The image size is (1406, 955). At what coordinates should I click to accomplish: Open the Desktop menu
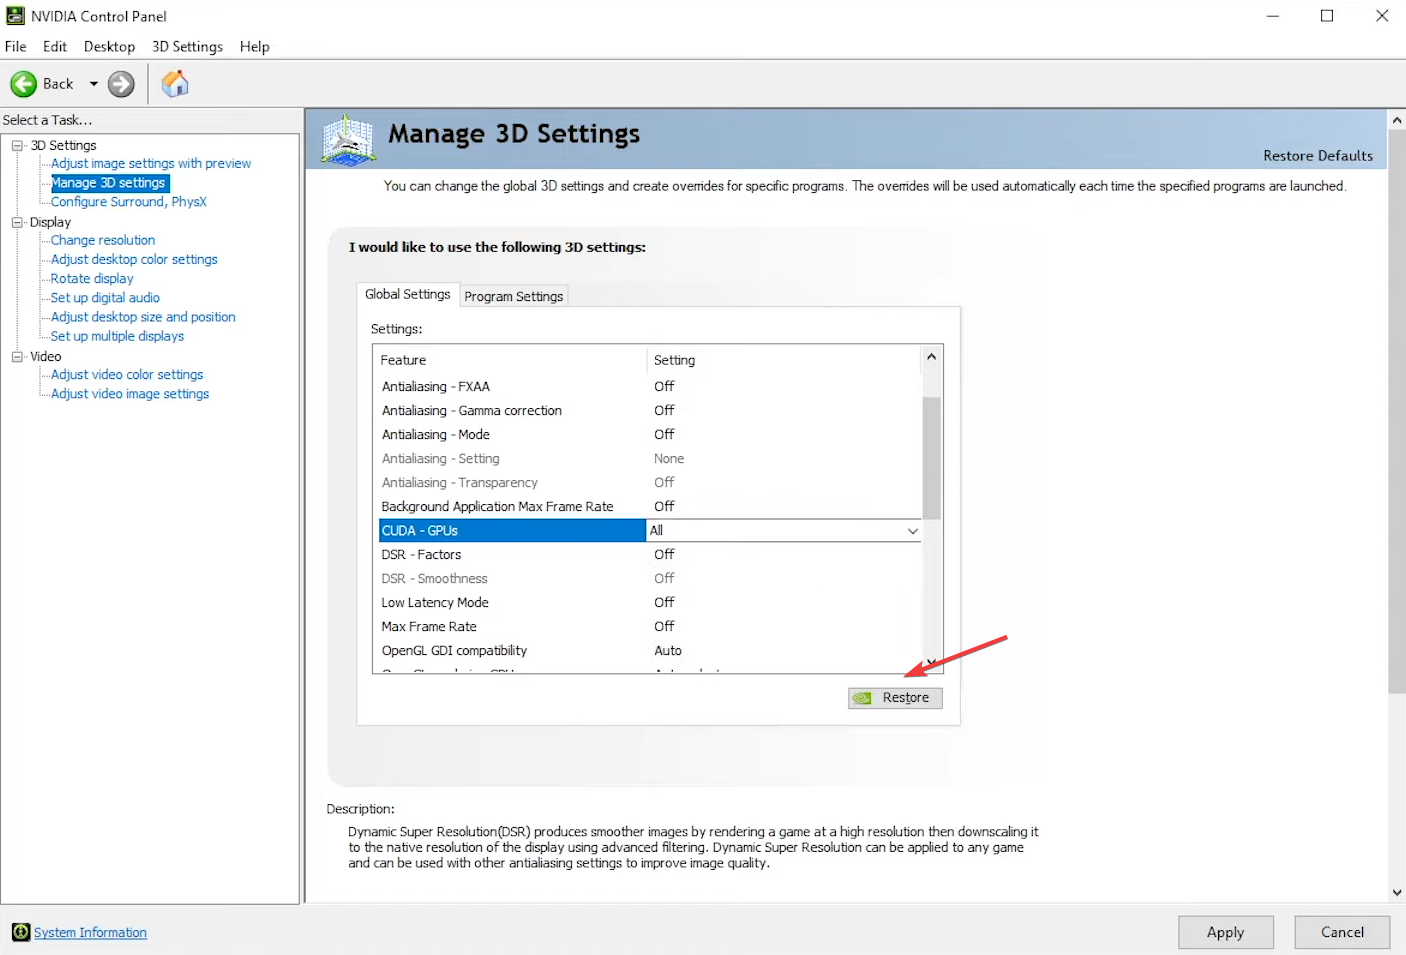pos(109,46)
